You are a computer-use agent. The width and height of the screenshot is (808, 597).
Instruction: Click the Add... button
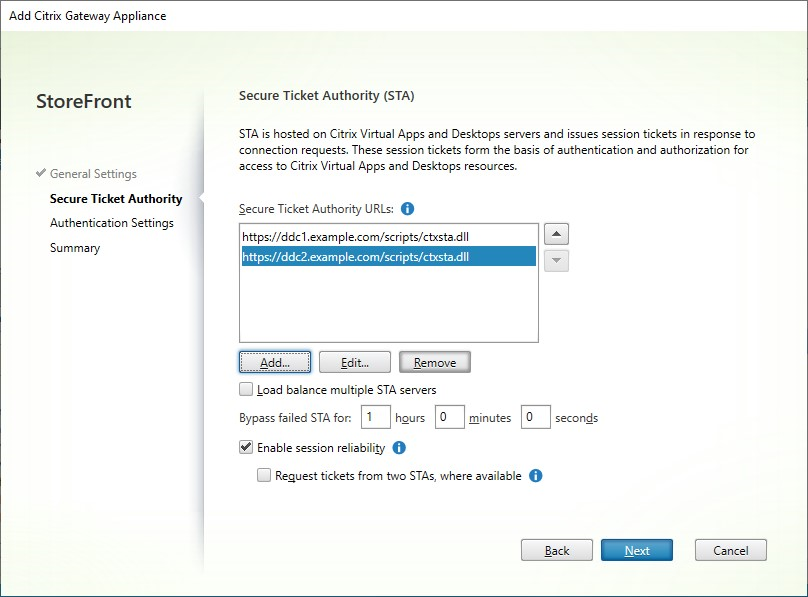(x=275, y=362)
